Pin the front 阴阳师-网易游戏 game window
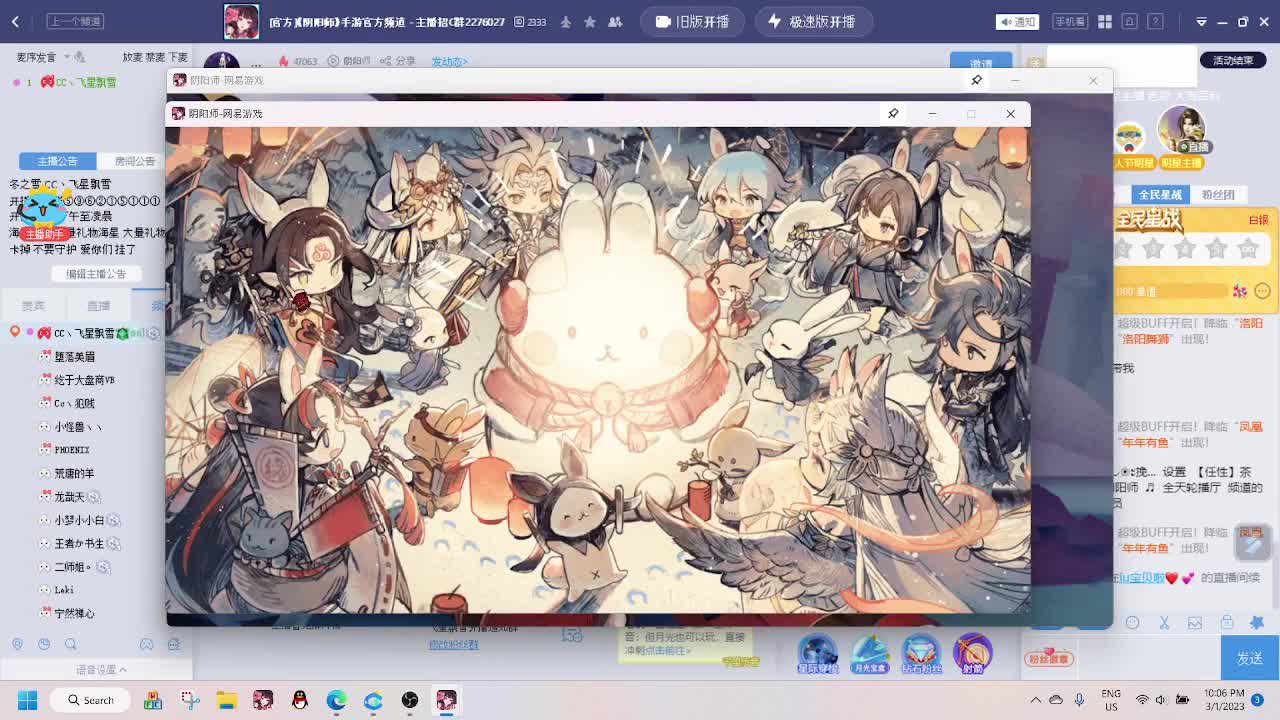 [x=893, y=113]
